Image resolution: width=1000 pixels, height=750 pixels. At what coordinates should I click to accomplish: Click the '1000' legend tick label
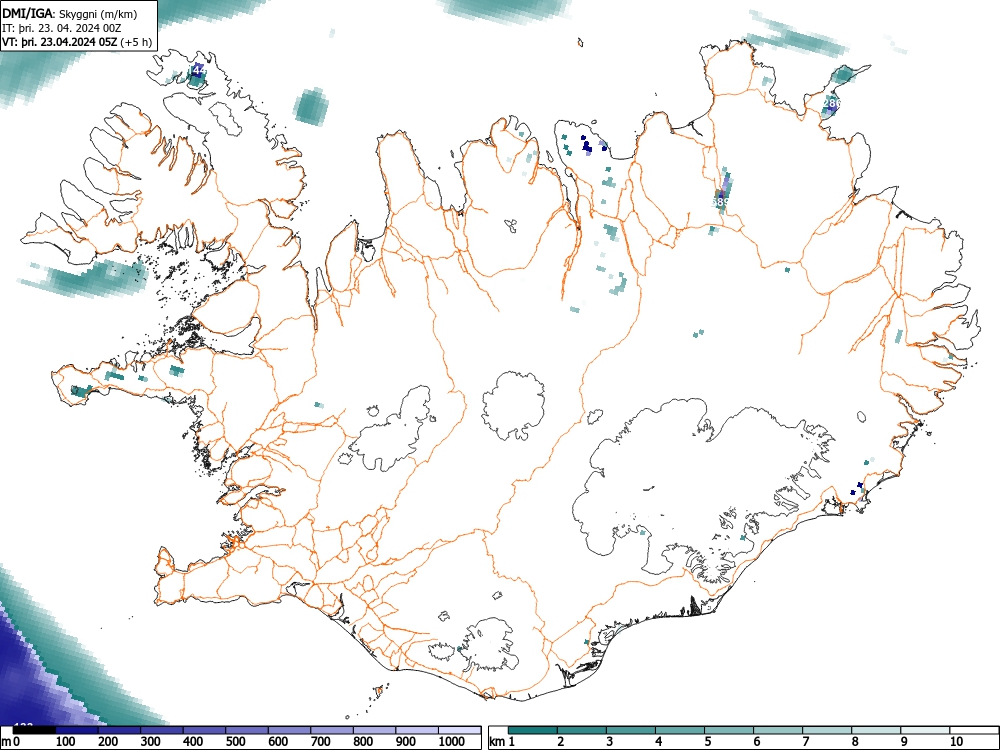452,742
